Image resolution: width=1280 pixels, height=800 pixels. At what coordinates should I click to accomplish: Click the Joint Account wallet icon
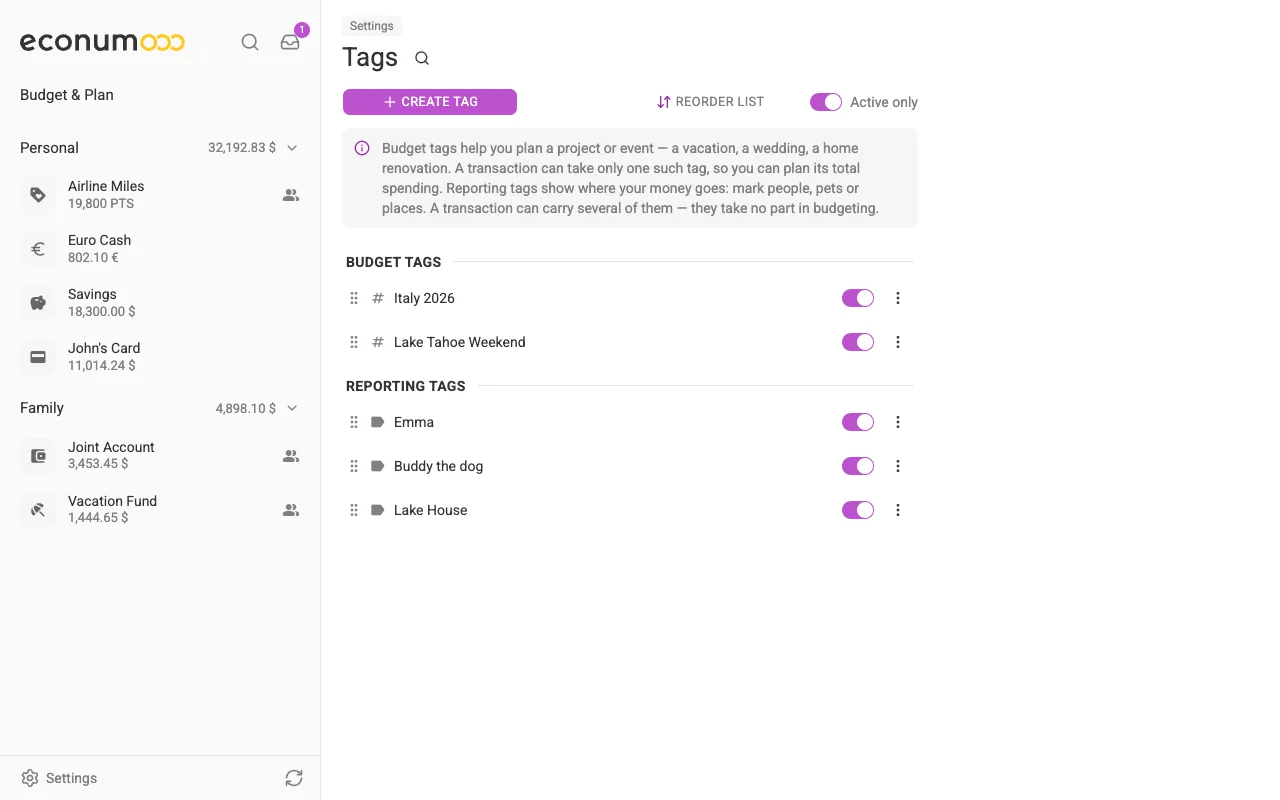[38, 456]
